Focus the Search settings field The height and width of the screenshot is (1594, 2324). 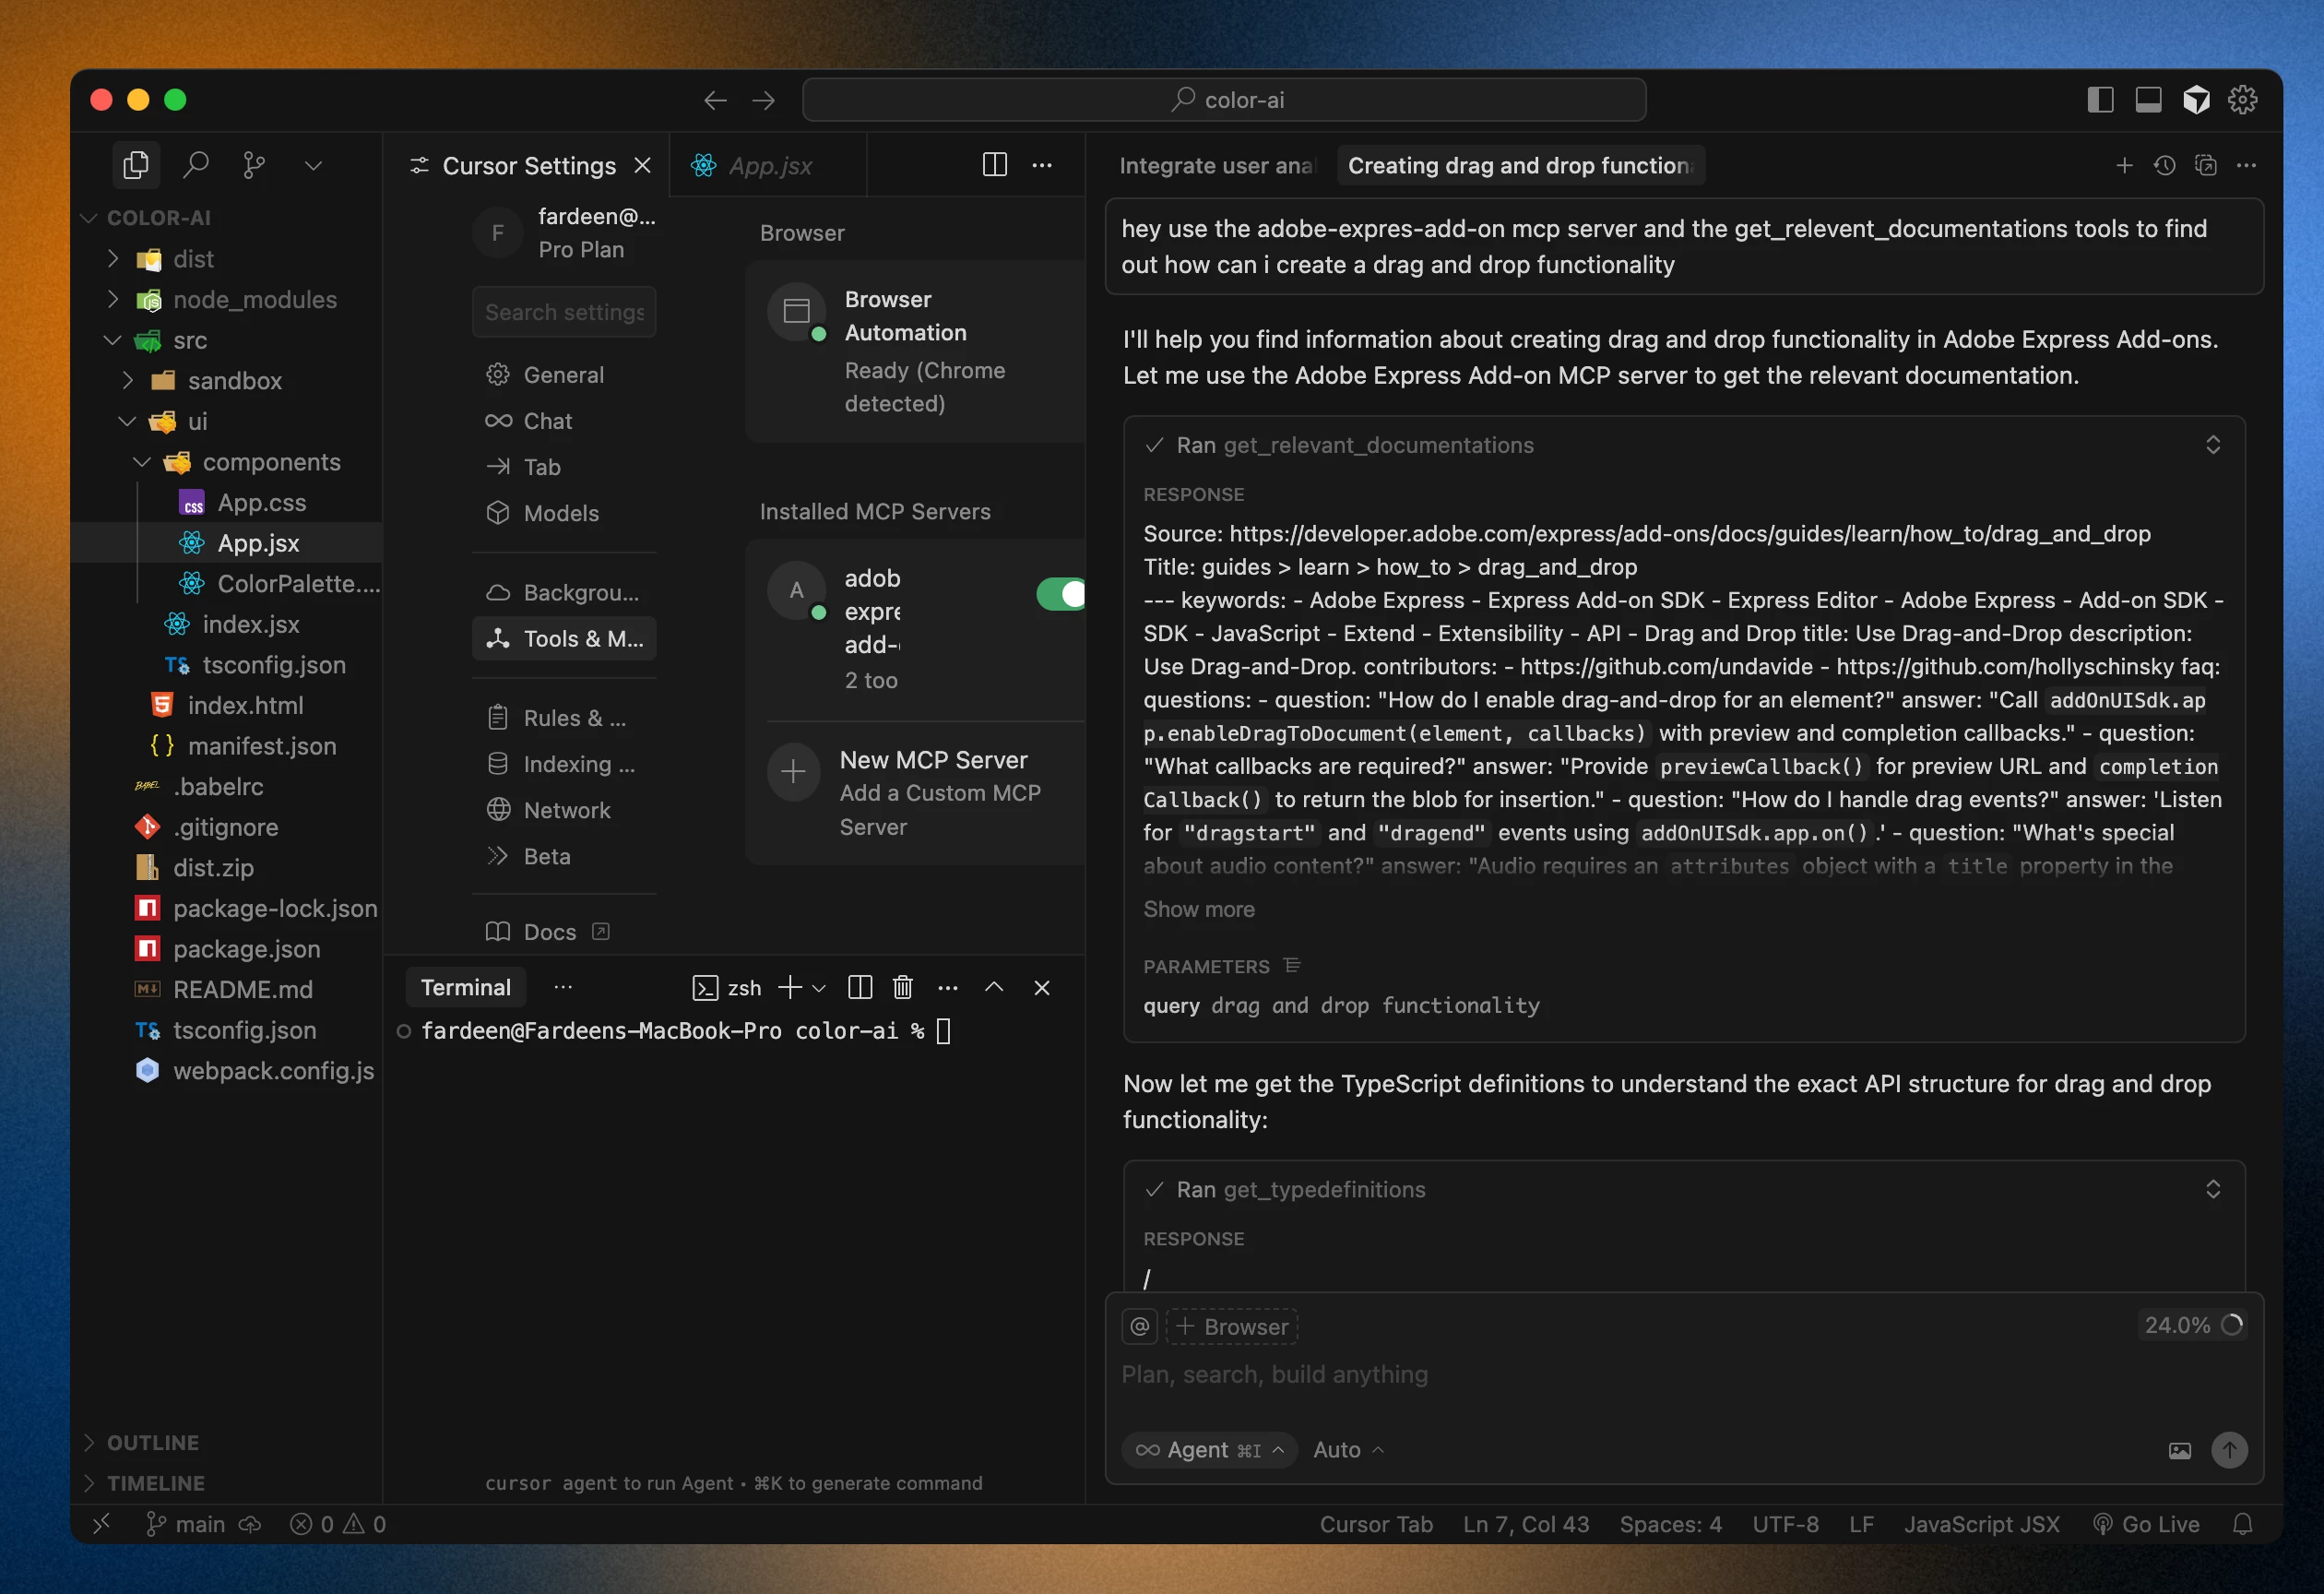coord(564,312)
